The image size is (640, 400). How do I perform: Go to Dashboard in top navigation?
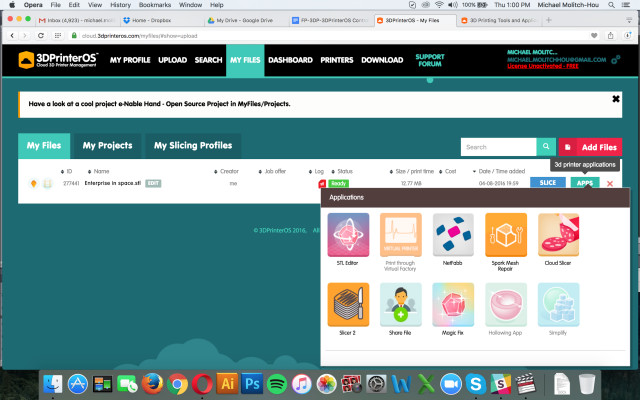[290, 60]
